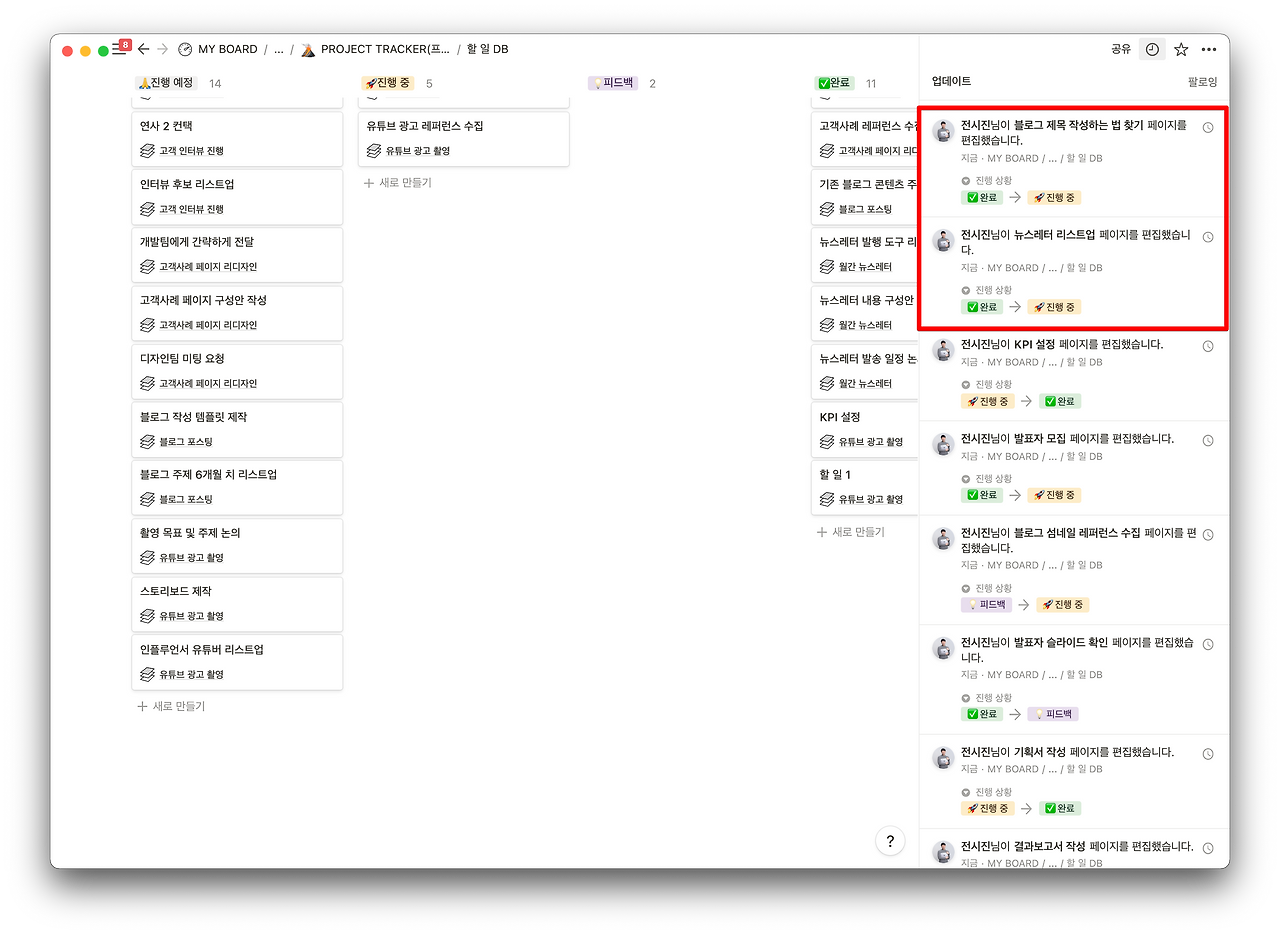Switch to the 업데이트 tab
Screen dimensions: 1280x935
[951, 81]
